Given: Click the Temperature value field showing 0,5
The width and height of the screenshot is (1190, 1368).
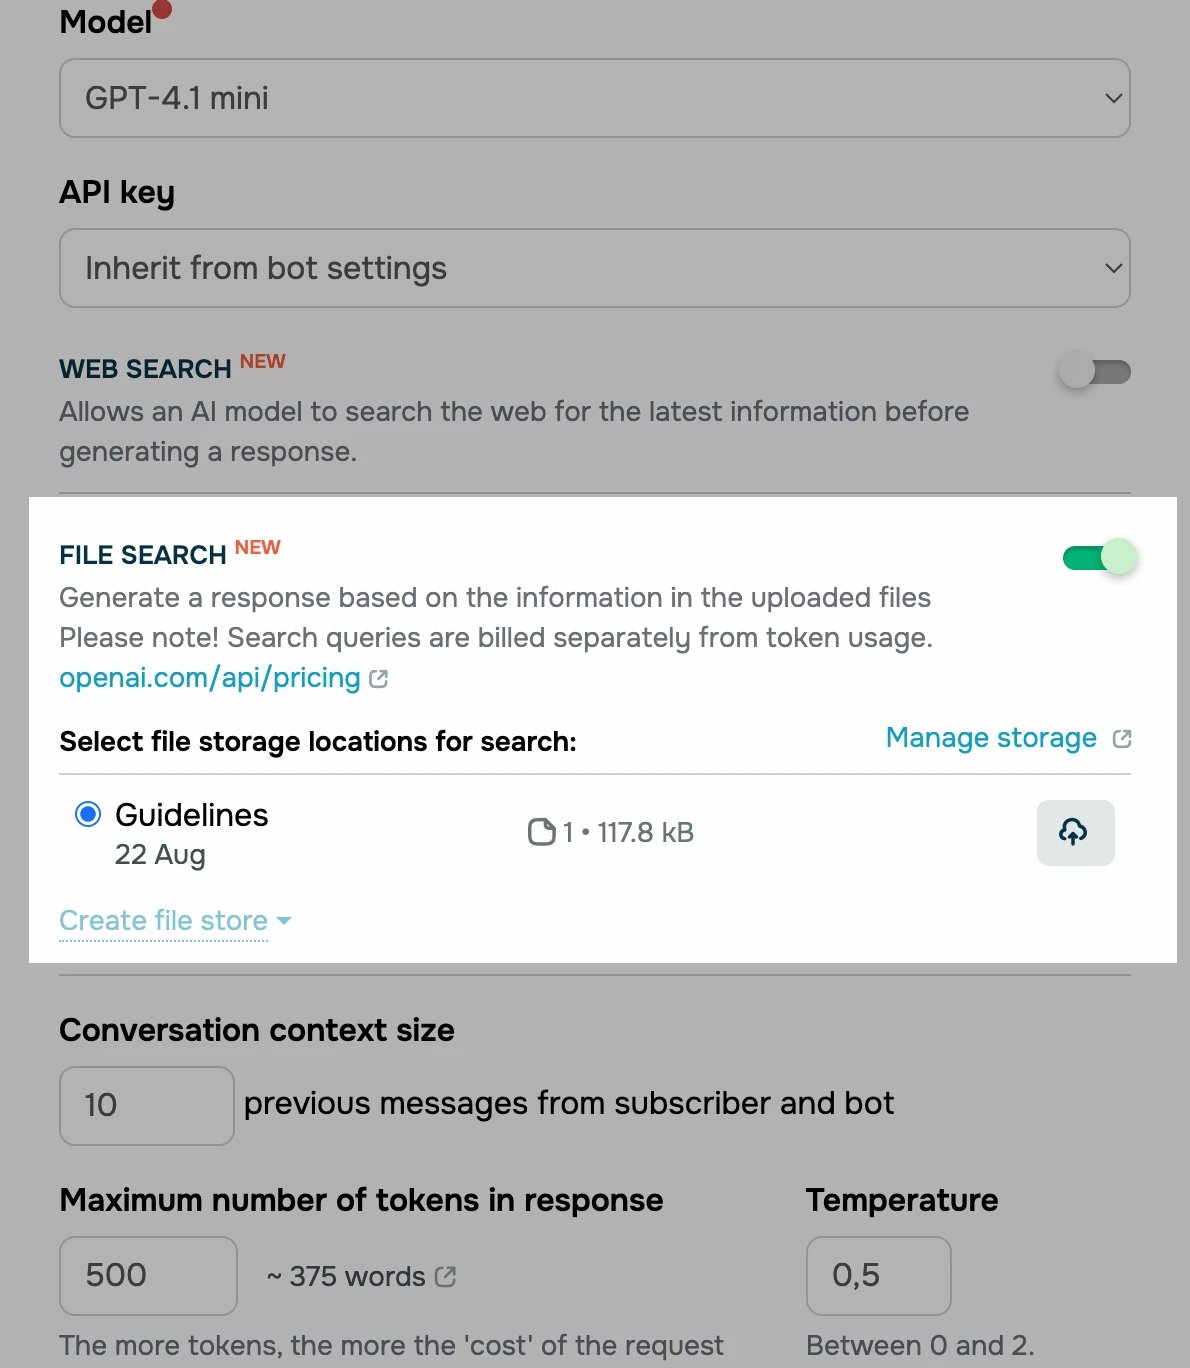Looking at the screenshot, I should click(x=878, y=1276).
